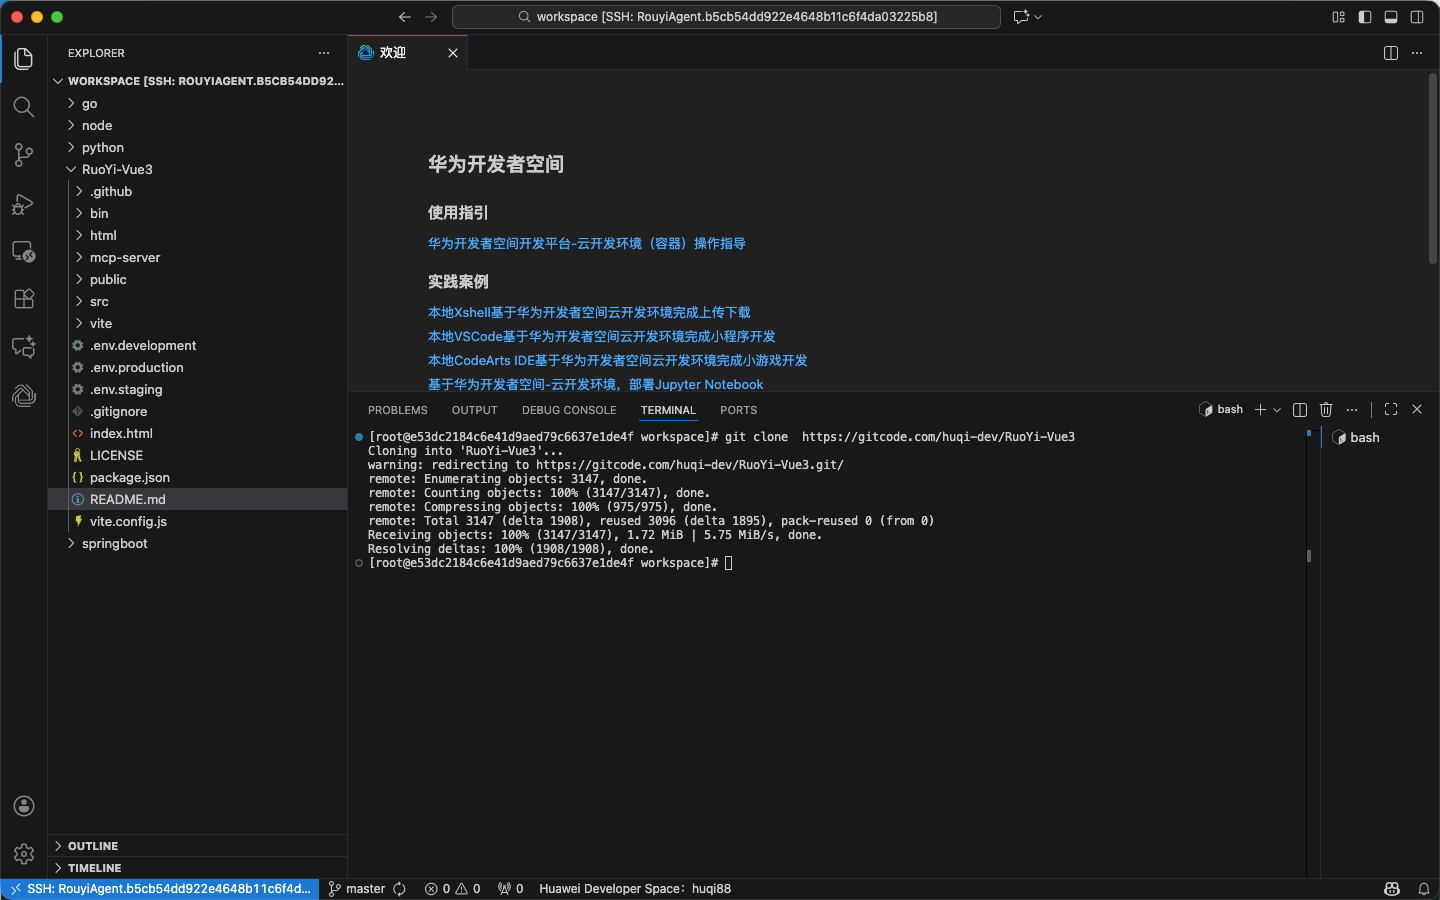Open the 本地VSCode 小程序开发 link
Image resolution: width=1440 pixels, height=900 pixels.
[x=602, y=337]
